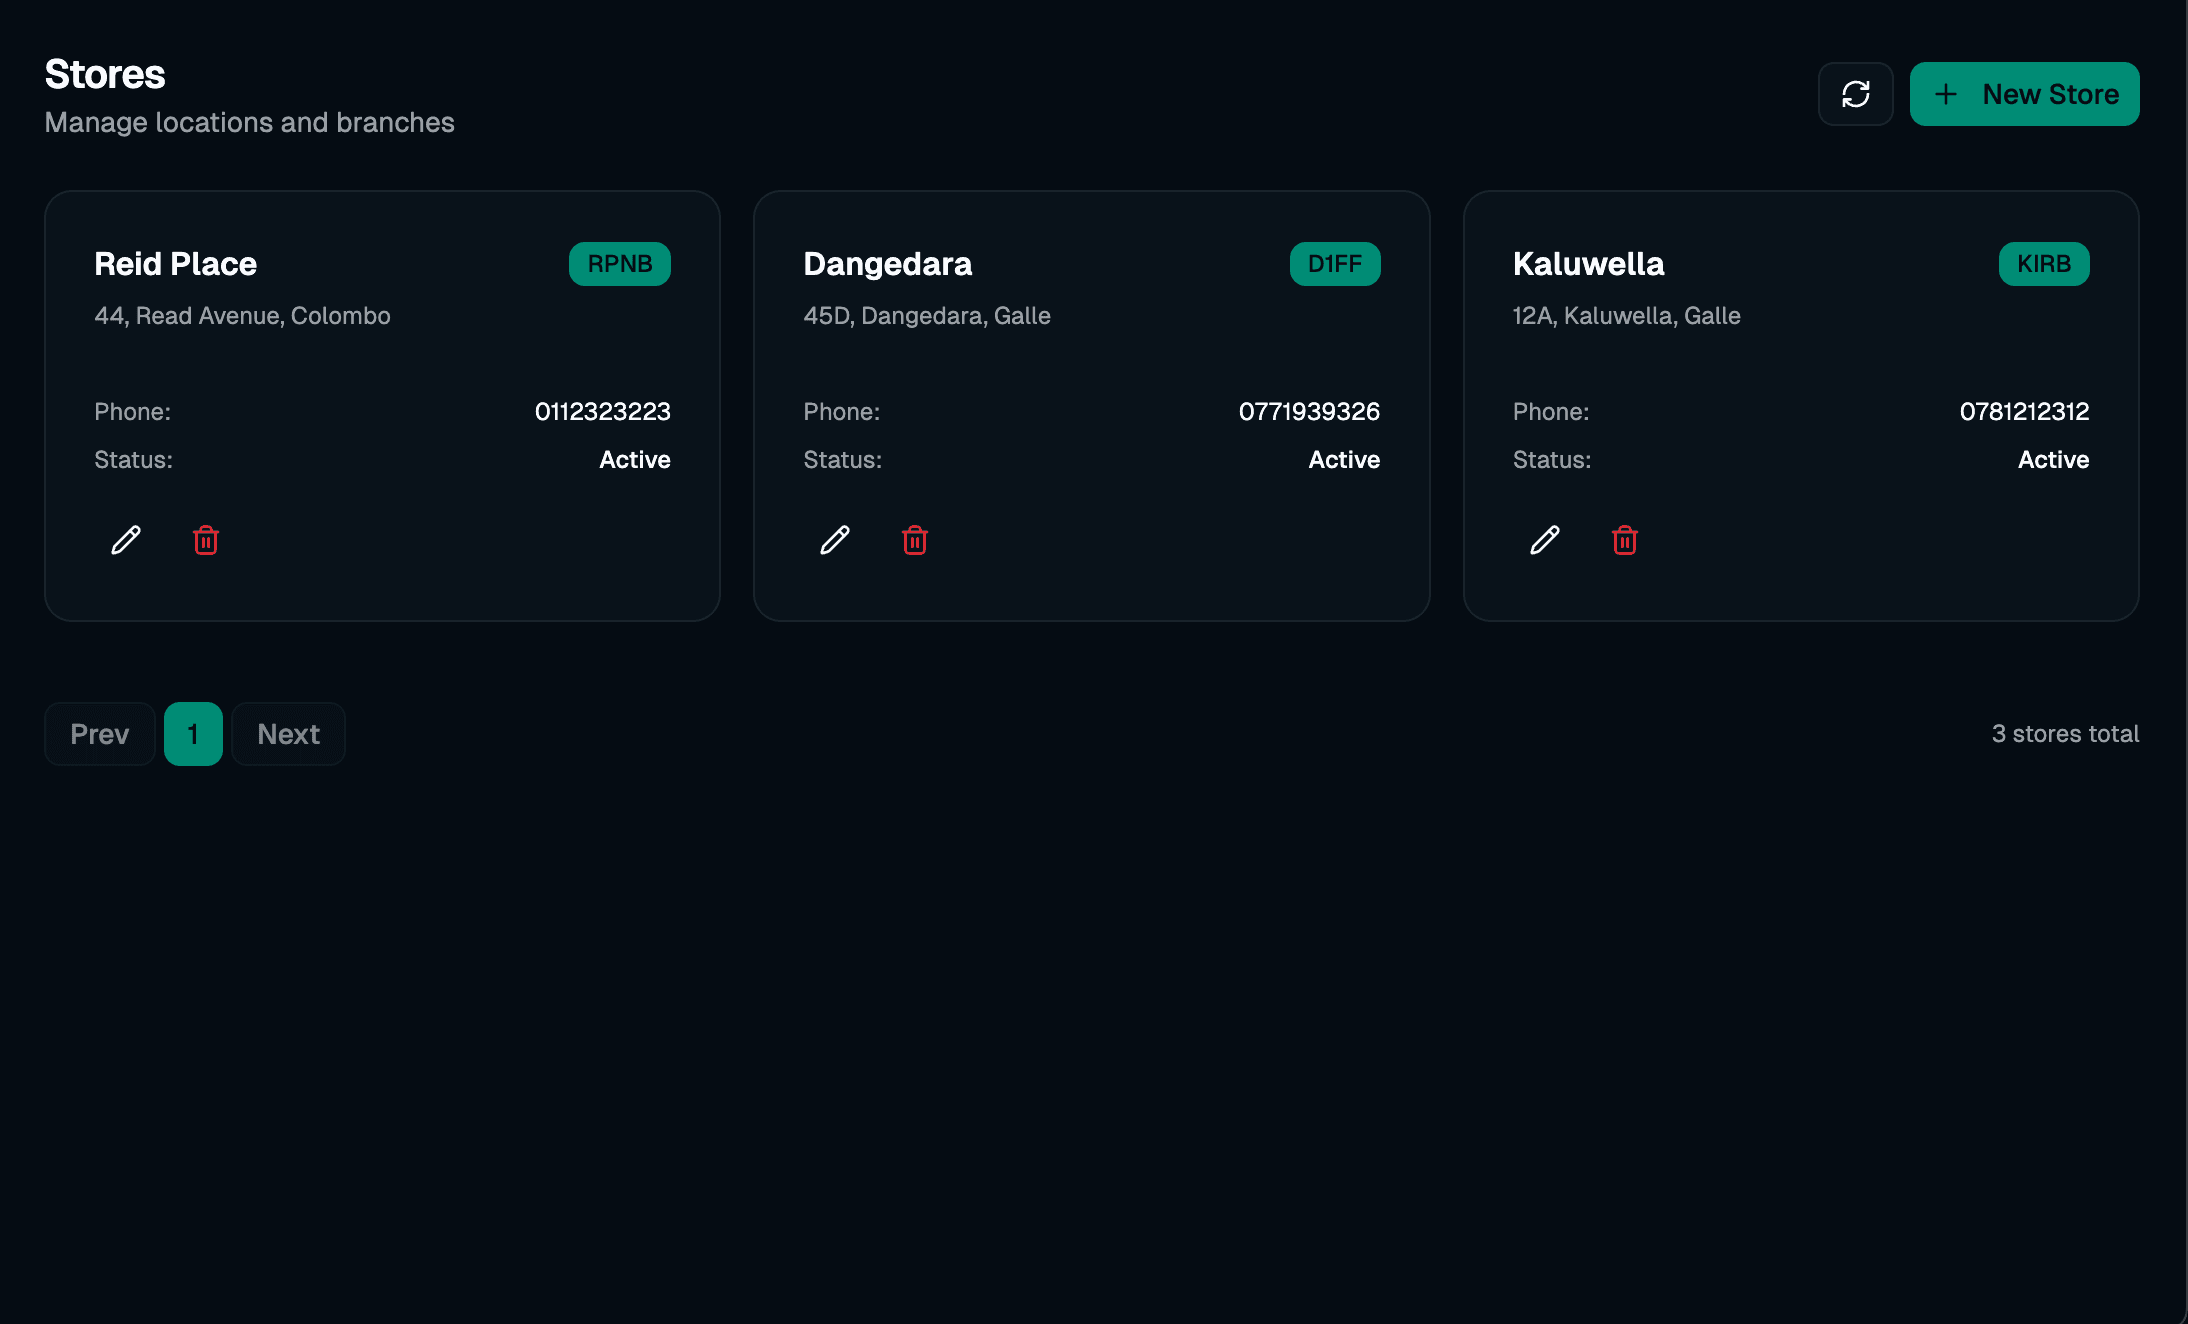
Task: Edit the Reid Place store
Action: pos(125,540)
